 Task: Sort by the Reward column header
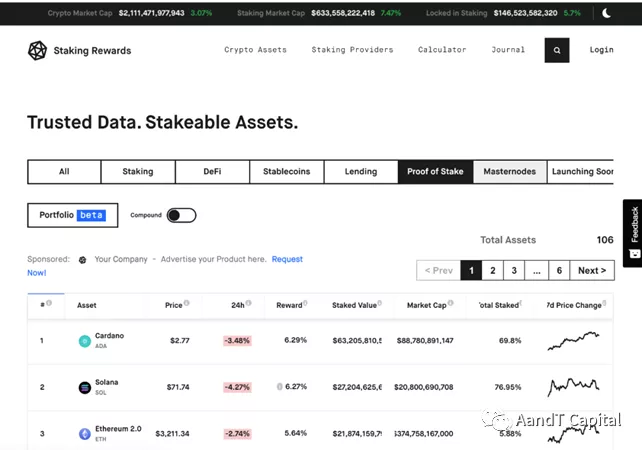(289, 305)
